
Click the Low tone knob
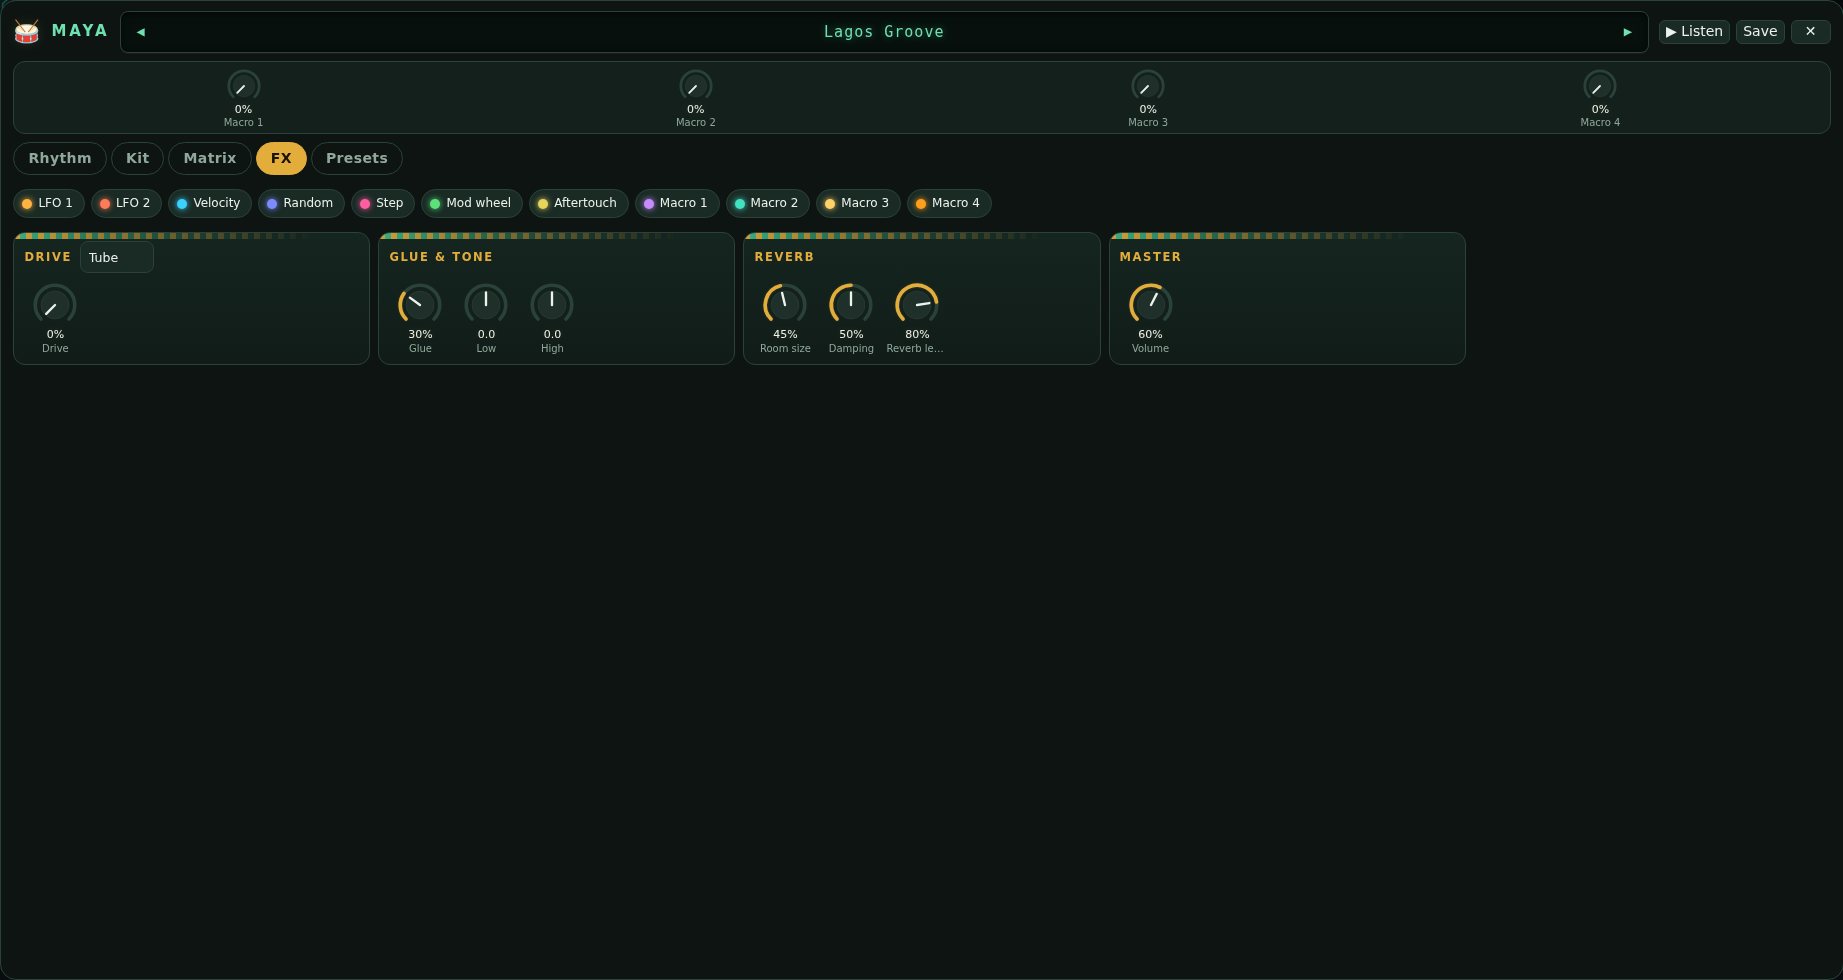pos(486,305)
